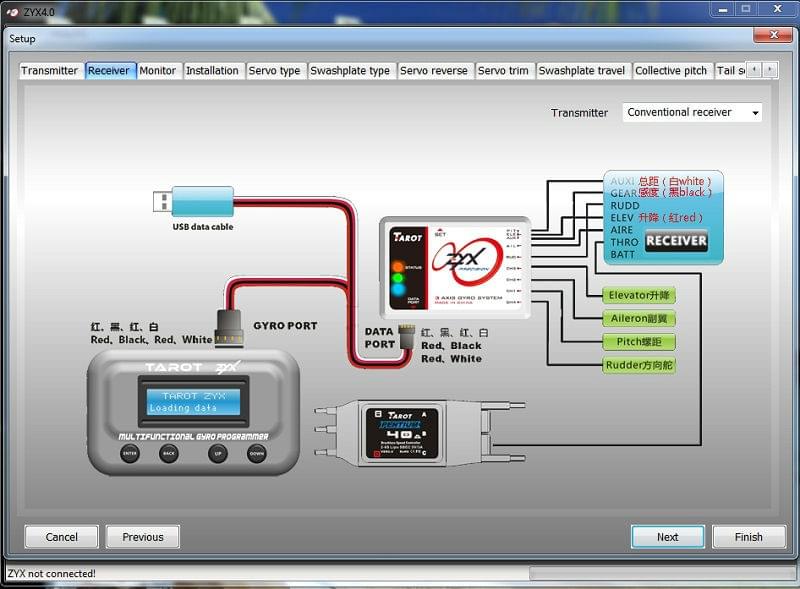Open the Servo trim tab
Screen dimensions: 800x589
click(503, 70)
